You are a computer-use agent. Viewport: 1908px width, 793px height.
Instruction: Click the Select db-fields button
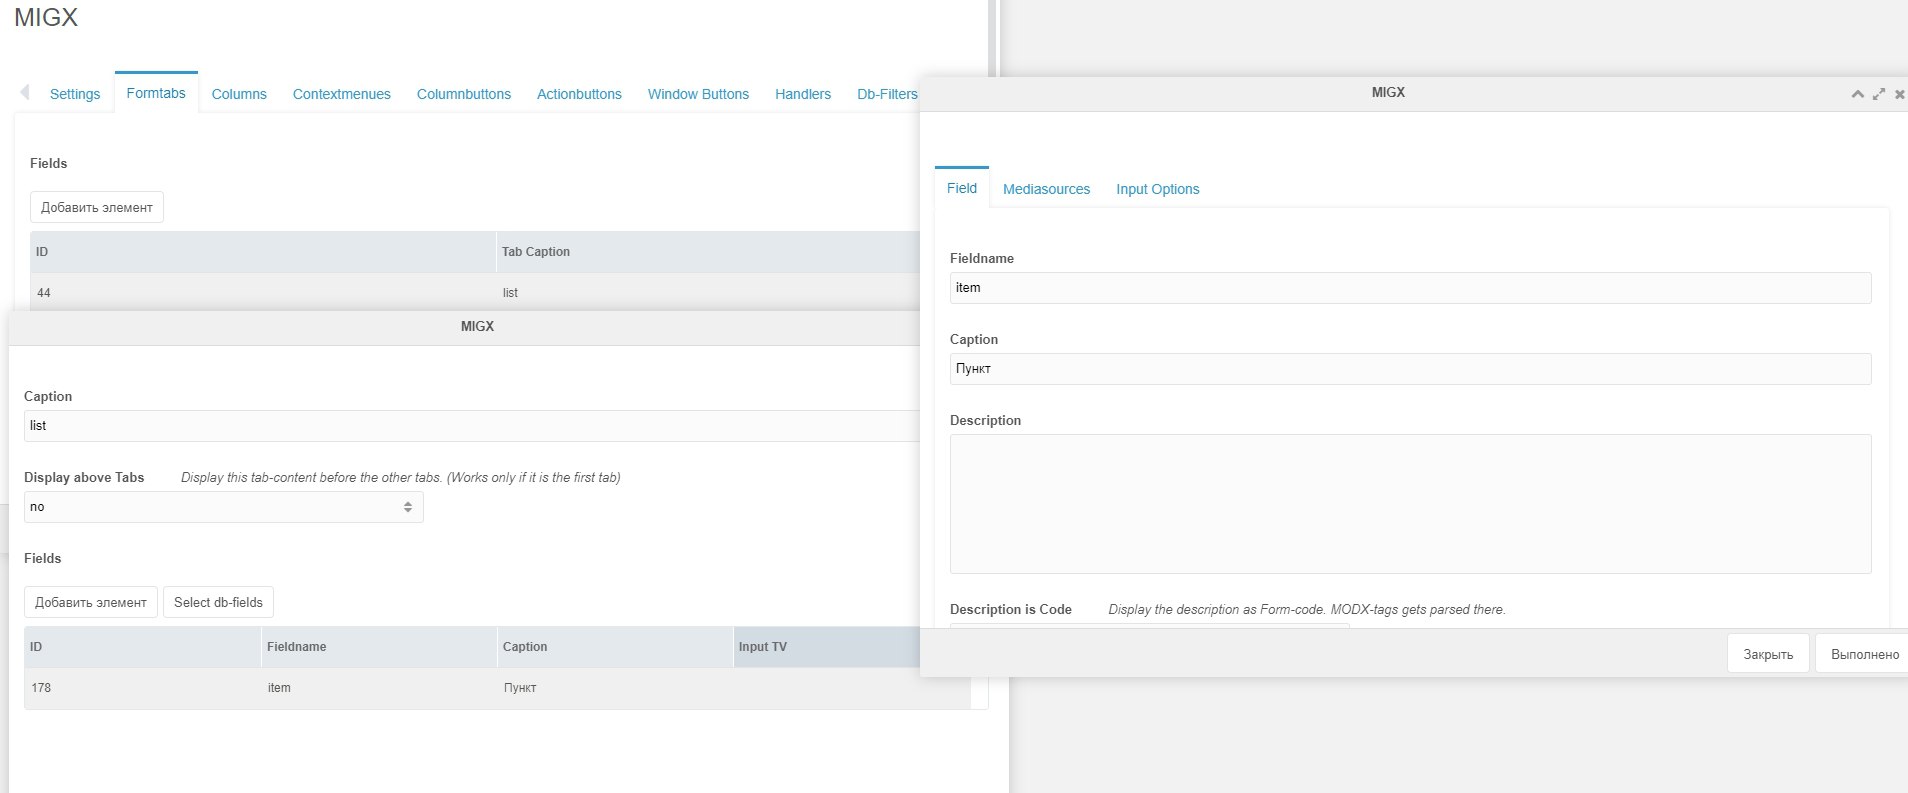[x=218, y=602]
